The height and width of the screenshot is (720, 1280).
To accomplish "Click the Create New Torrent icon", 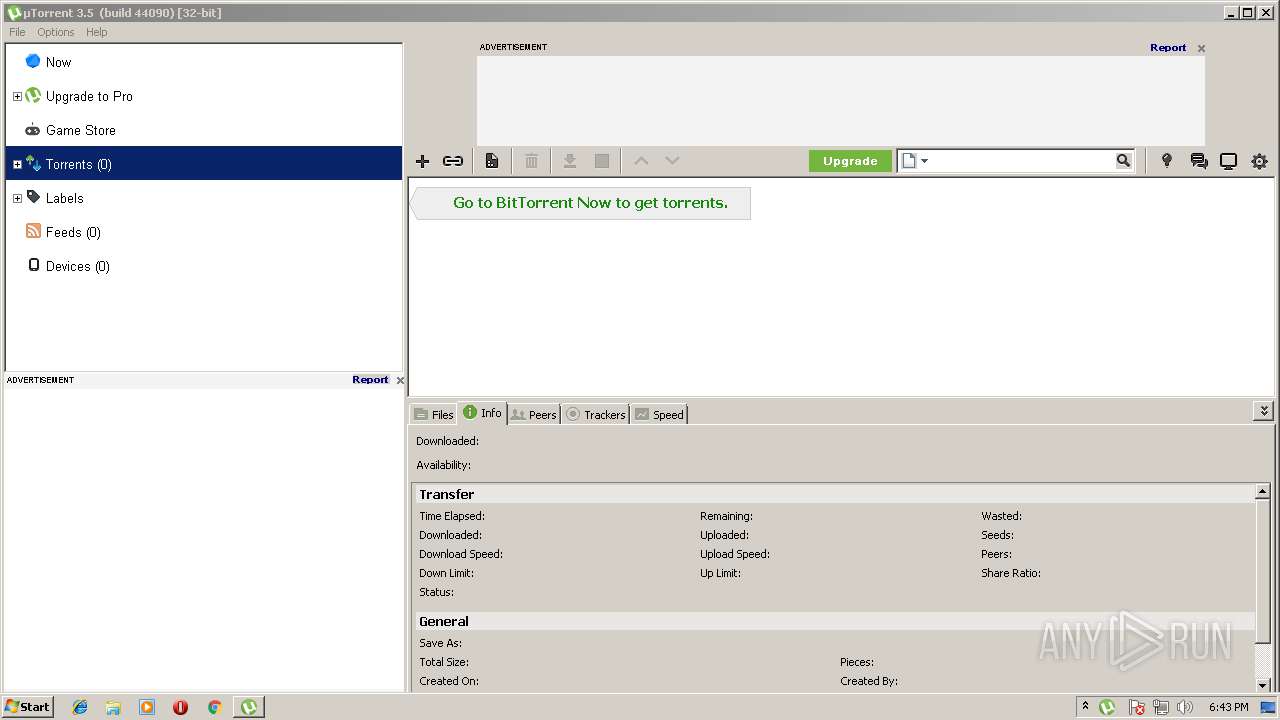I will (x=492, y=161).
